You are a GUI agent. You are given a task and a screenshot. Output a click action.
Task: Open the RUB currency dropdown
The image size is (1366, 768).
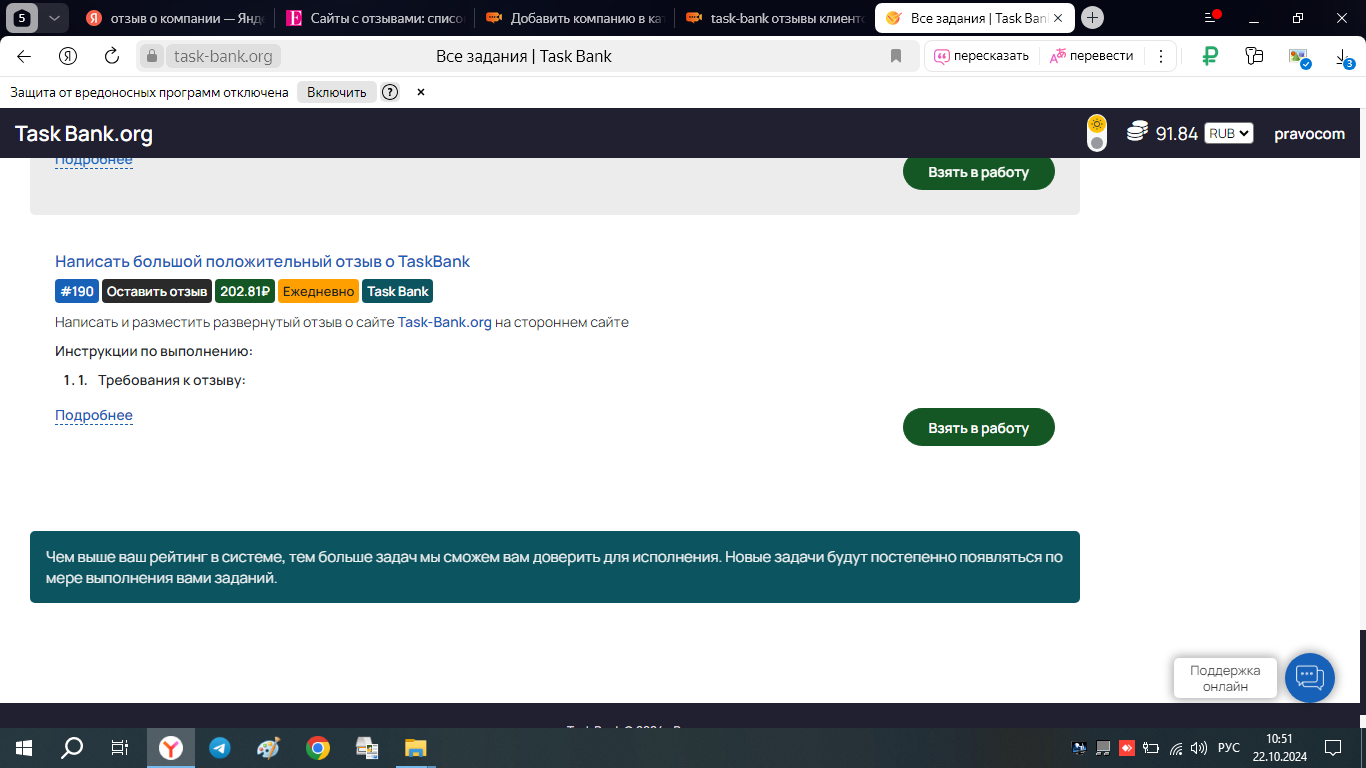click(1229, 133)
